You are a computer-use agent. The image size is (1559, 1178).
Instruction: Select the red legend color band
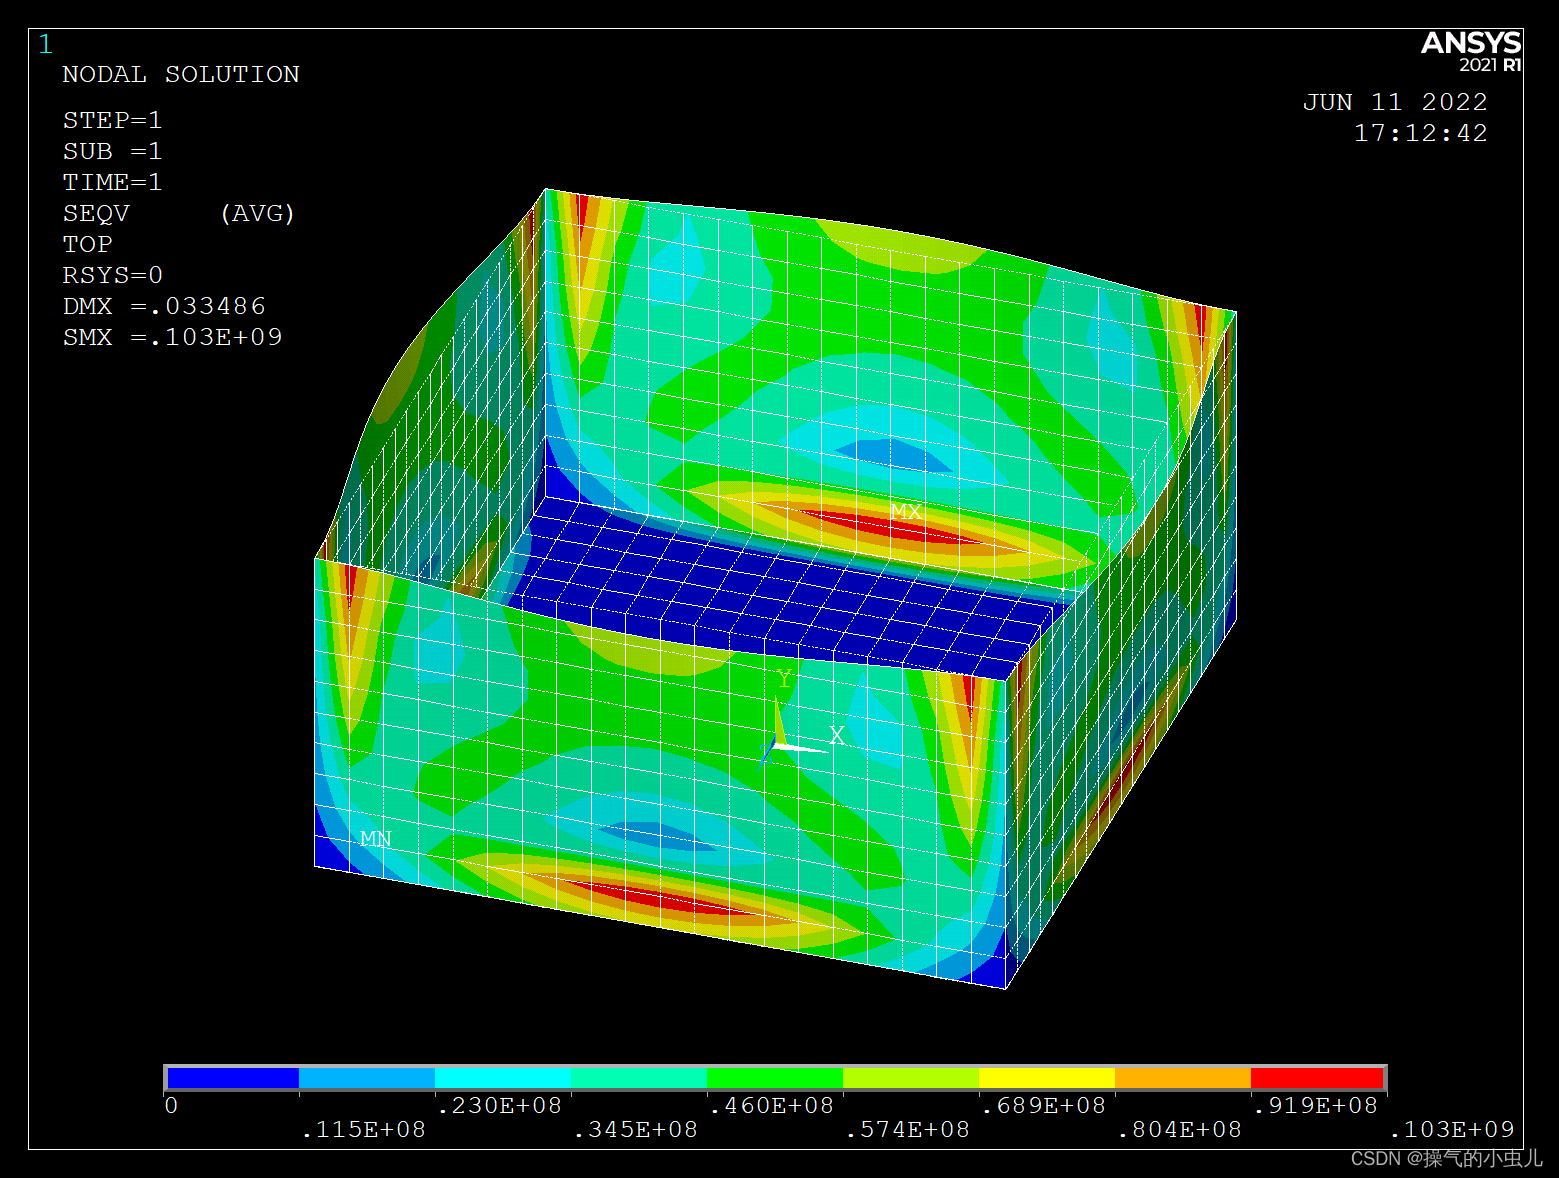click(1316, 1078)
